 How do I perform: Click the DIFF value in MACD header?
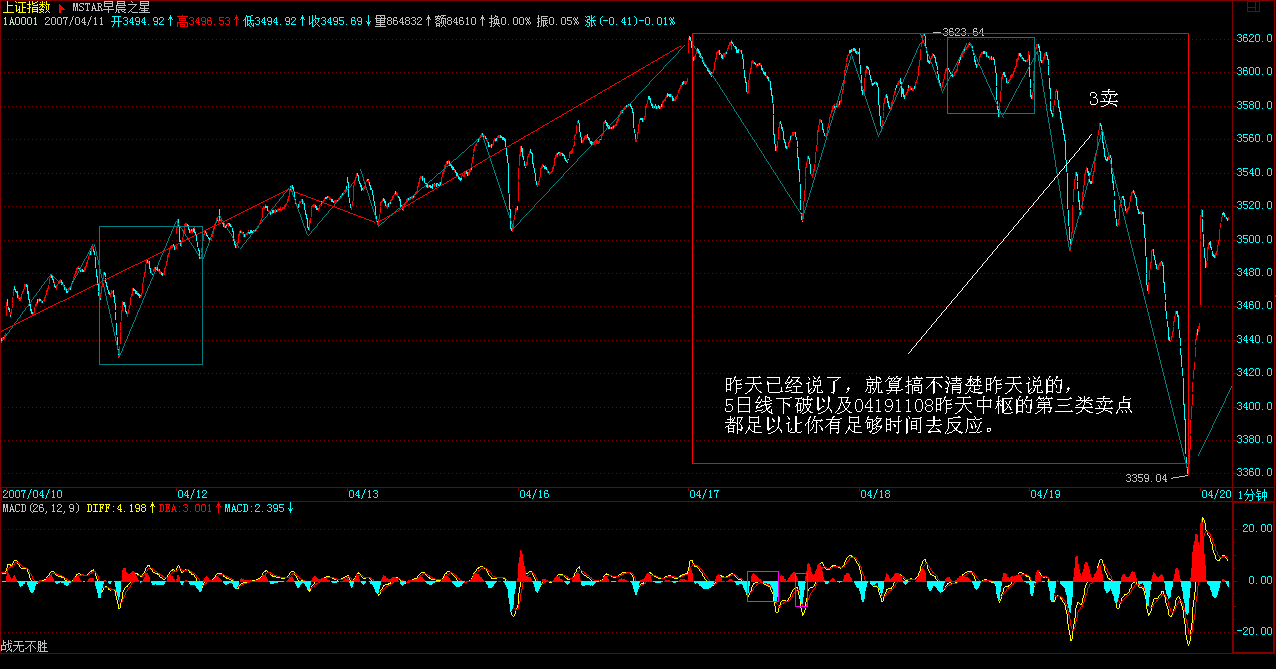128,508
